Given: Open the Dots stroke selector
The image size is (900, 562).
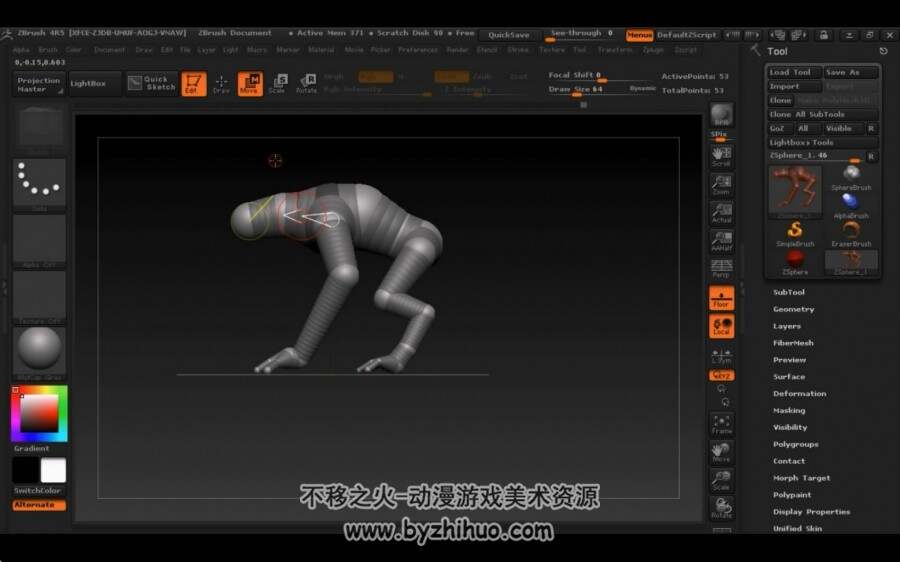Looking at the screenshot, I should pos(39,184).
